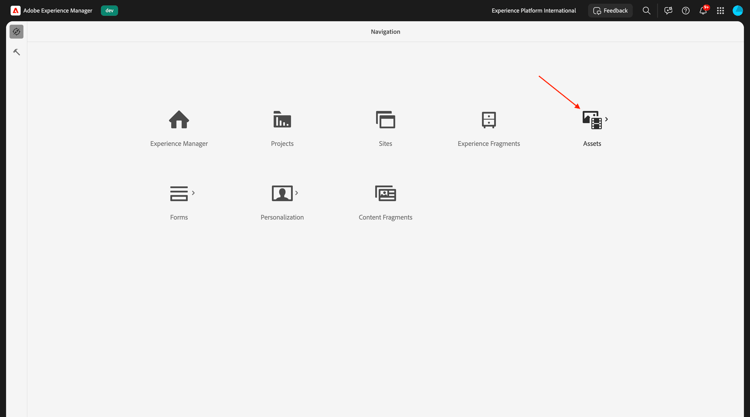Viewport: 750px width, 417px height.
Task: Open the chat assistant icon in the header
Action: (668, 11)
